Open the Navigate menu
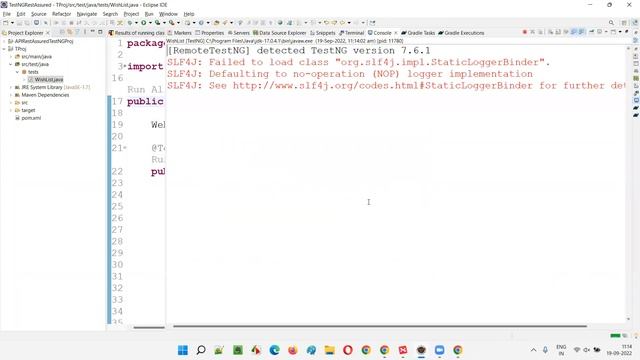The width and height of the screenshot is (640, 360). pos(87,14)
